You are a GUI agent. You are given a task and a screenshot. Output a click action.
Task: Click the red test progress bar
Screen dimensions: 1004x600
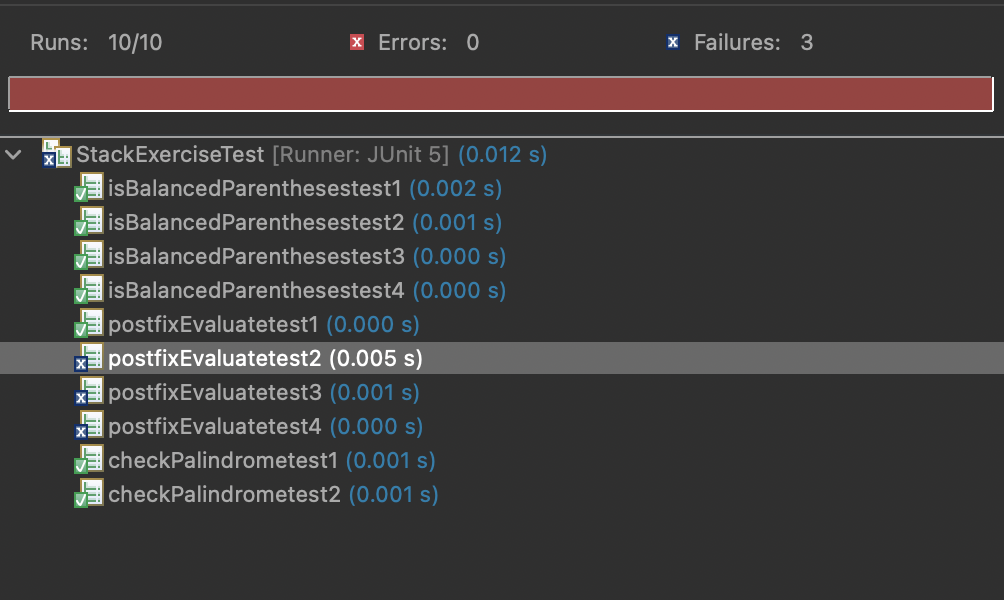[x=500, y=93]
